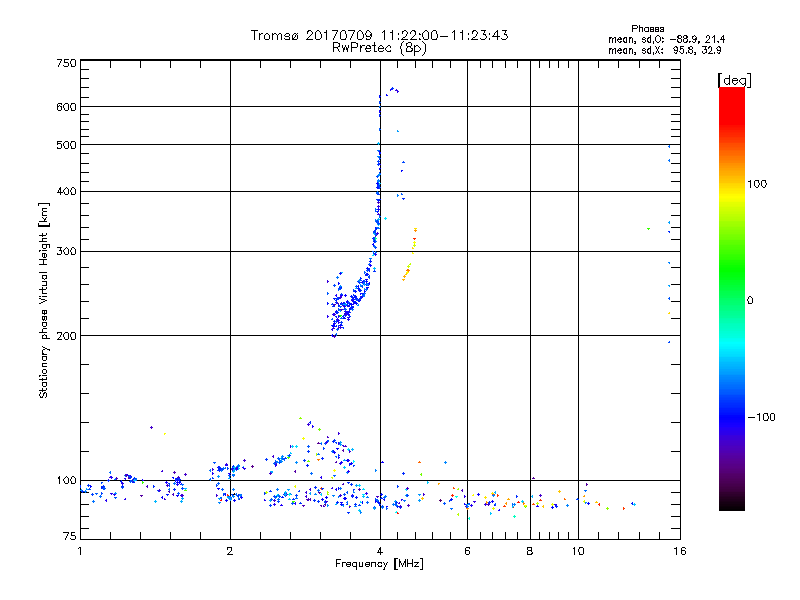Click the x-axis tick label '16'
The height and width of the screenshot is (600, 800).
point(680,551)
